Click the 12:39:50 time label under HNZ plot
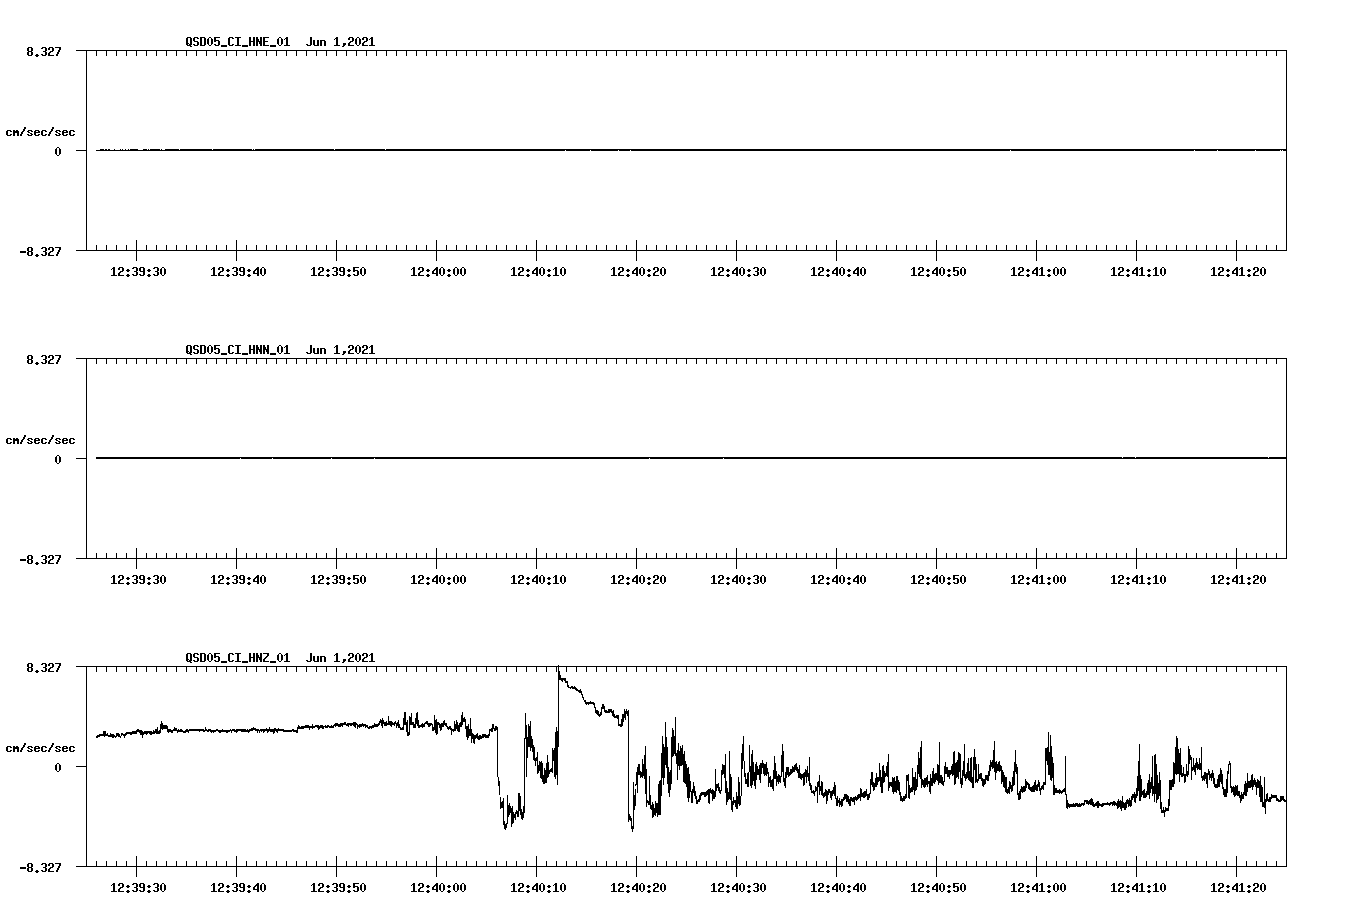The image size is (1358, 924). [x=338, y=888]
